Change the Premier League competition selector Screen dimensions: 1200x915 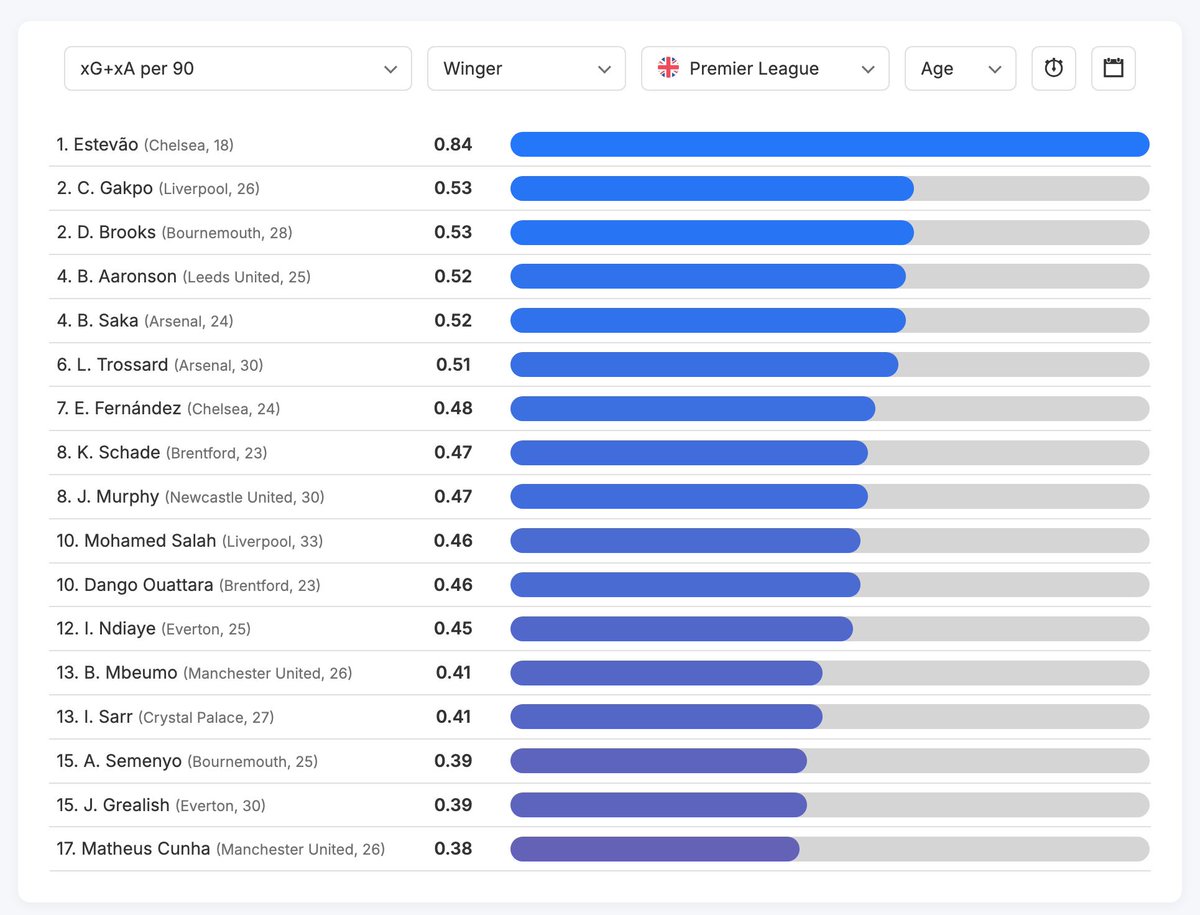(765, 68)
